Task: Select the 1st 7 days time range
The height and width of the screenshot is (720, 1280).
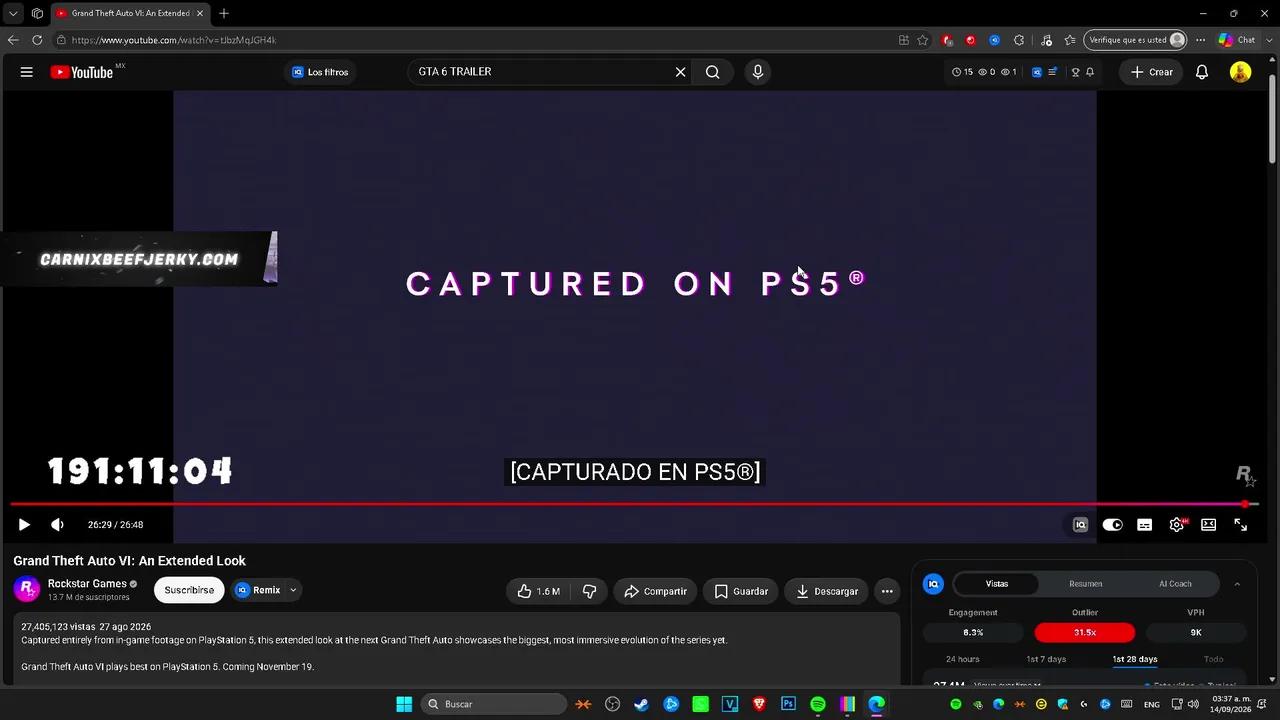Action: (1046, 659)
